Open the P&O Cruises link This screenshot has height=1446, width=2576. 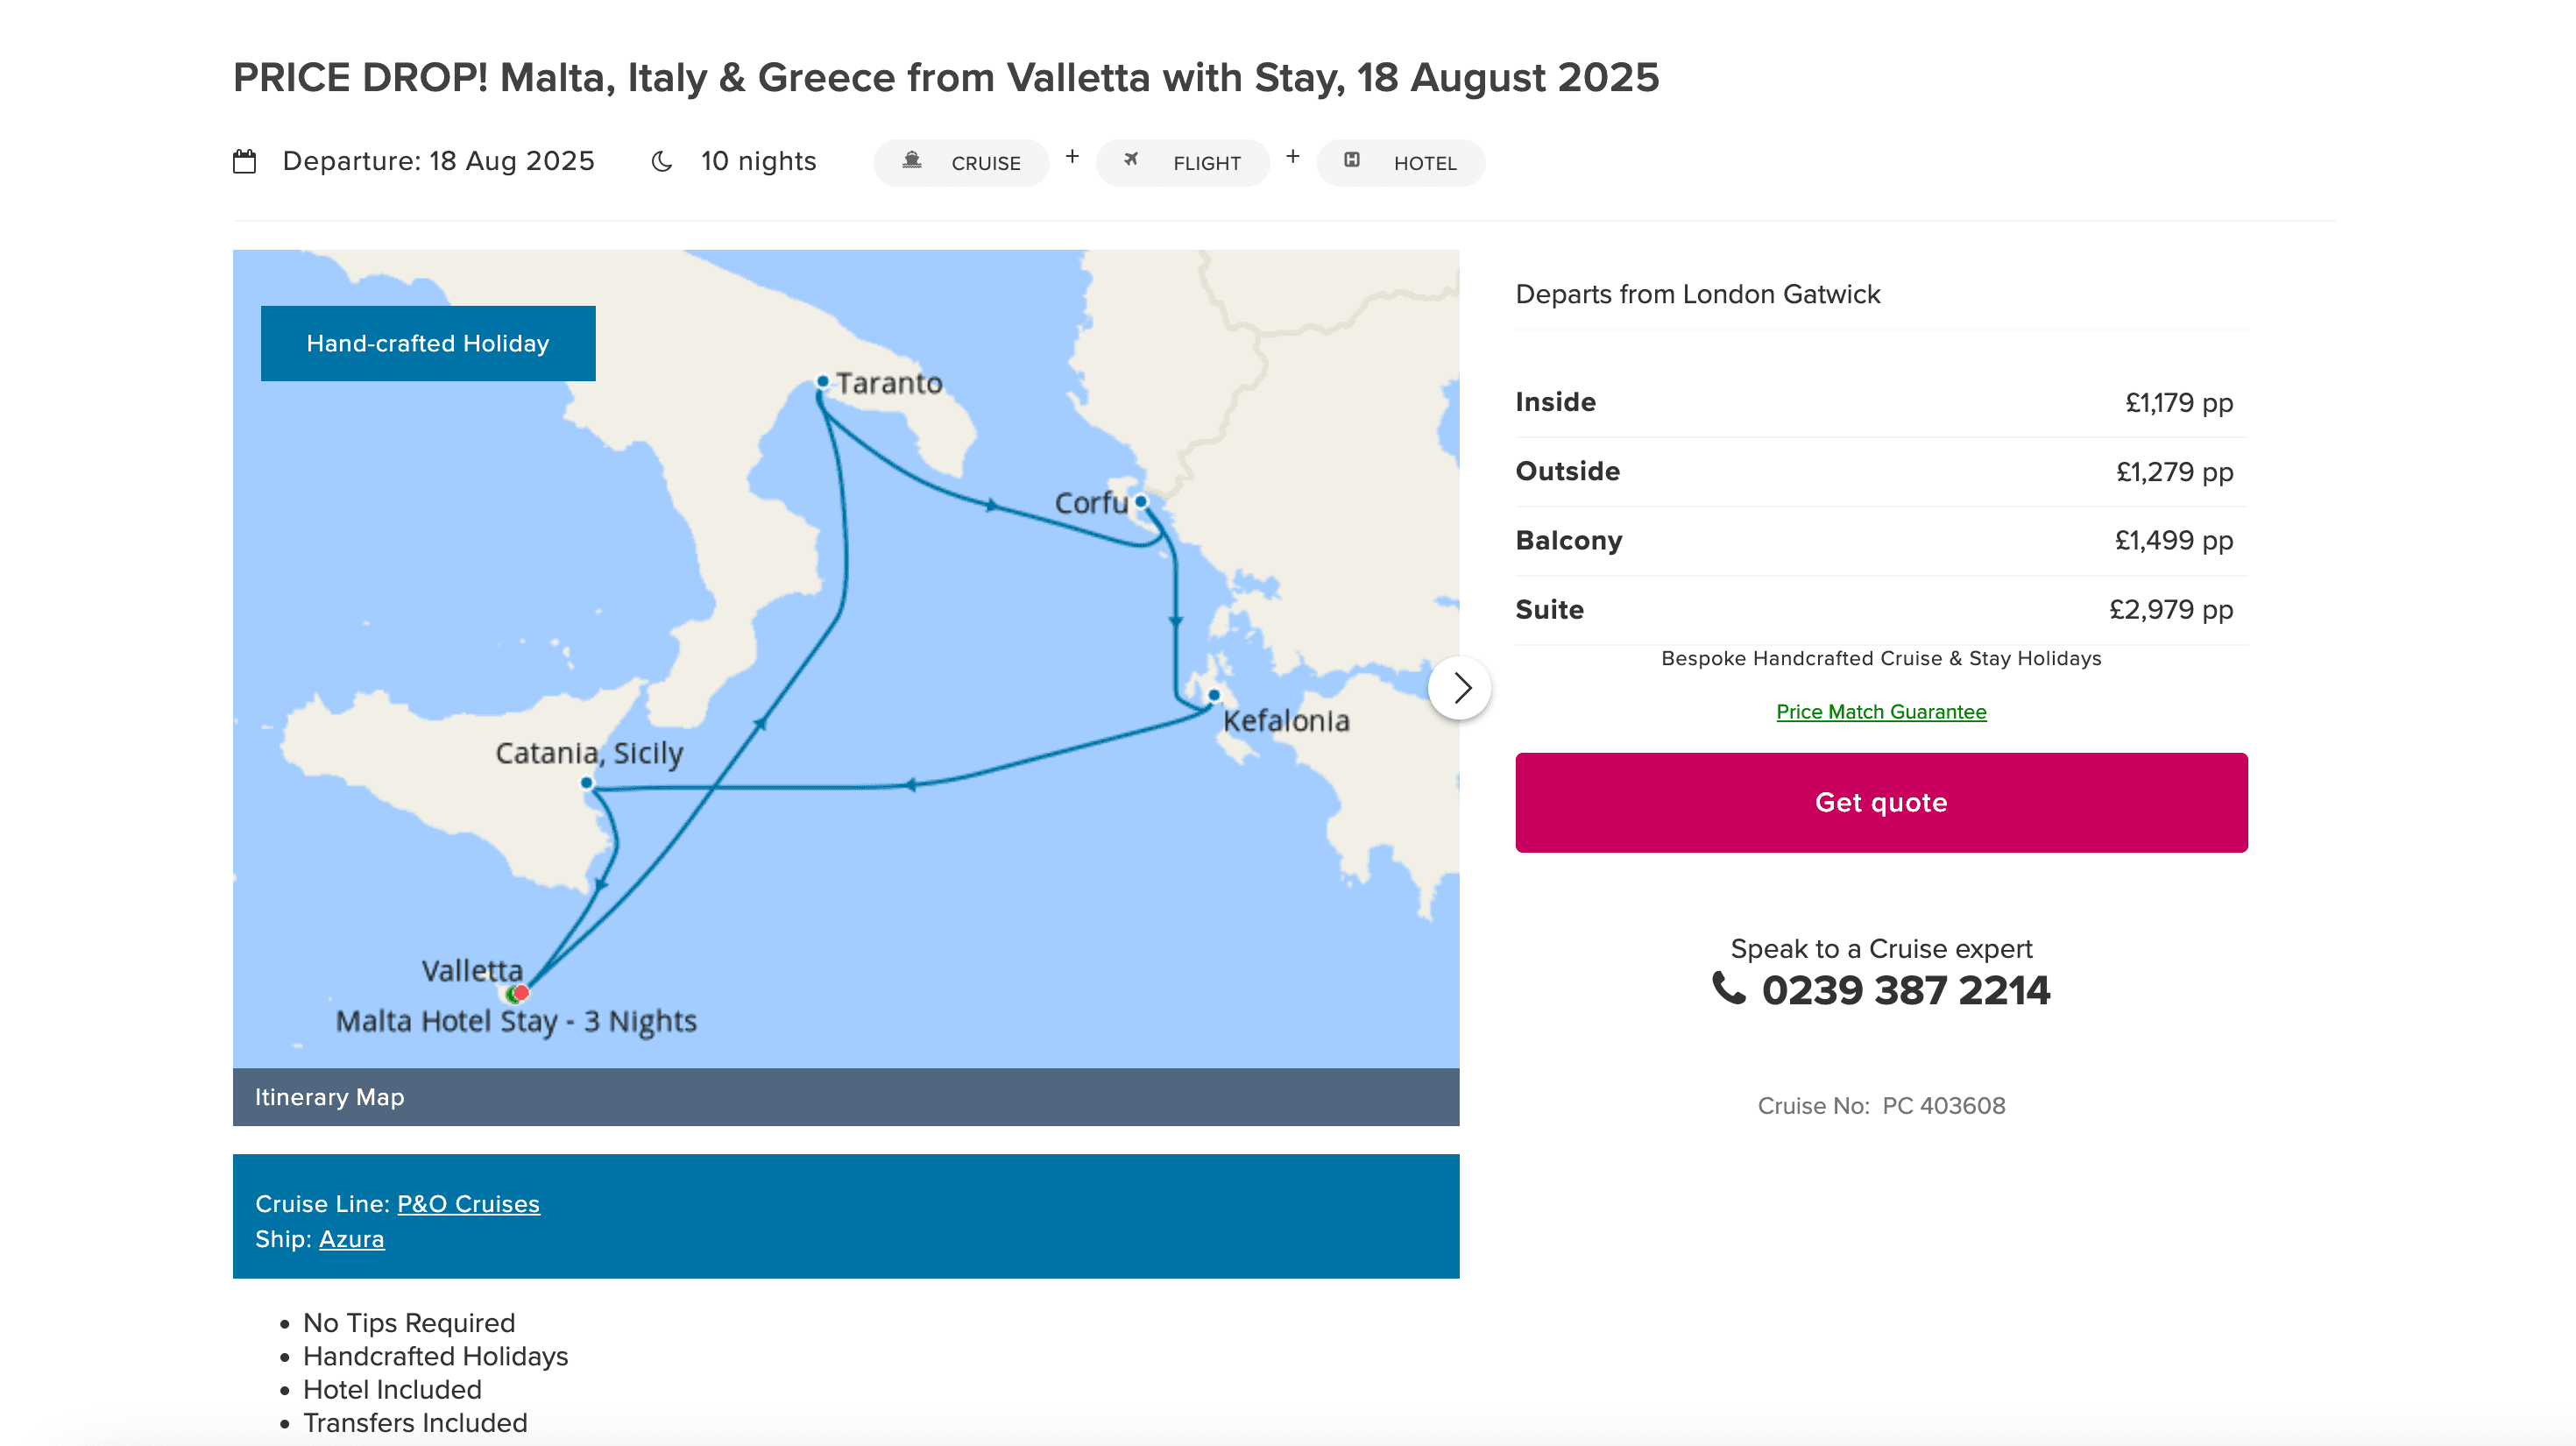pyautogui.click(x=468, y=1204)
